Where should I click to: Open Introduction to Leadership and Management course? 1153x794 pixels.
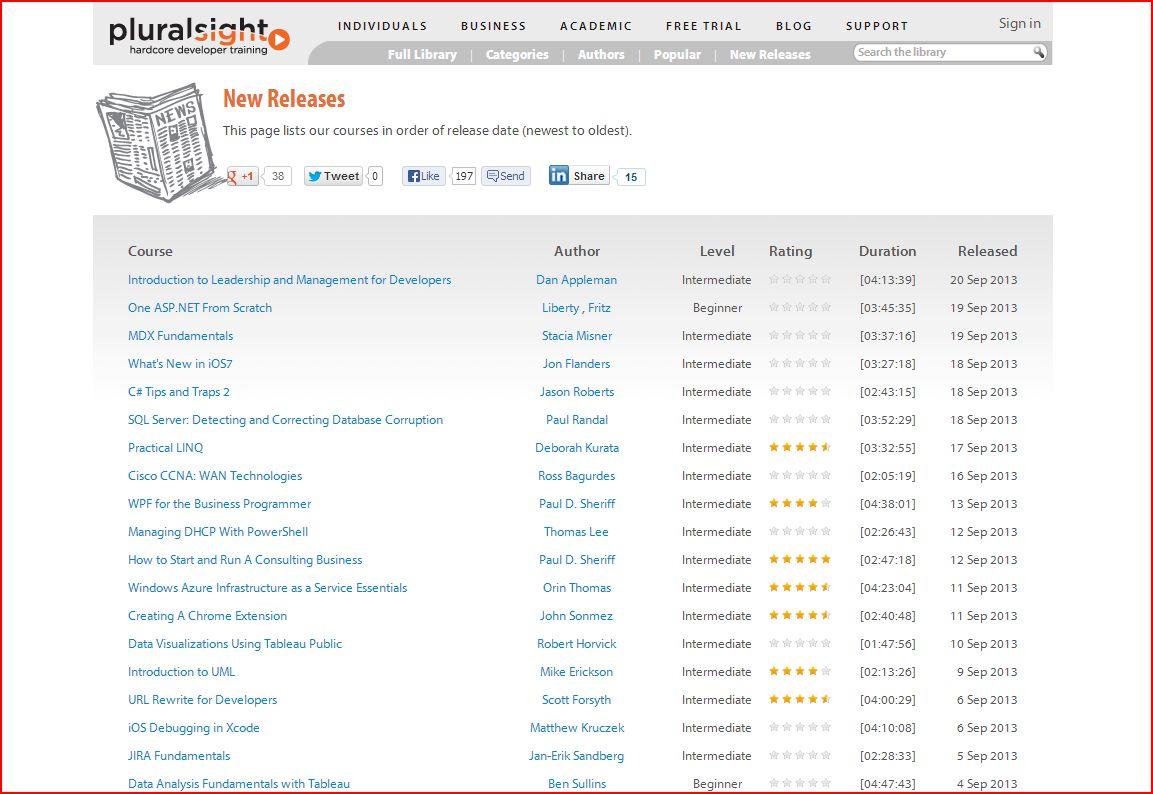290,280
